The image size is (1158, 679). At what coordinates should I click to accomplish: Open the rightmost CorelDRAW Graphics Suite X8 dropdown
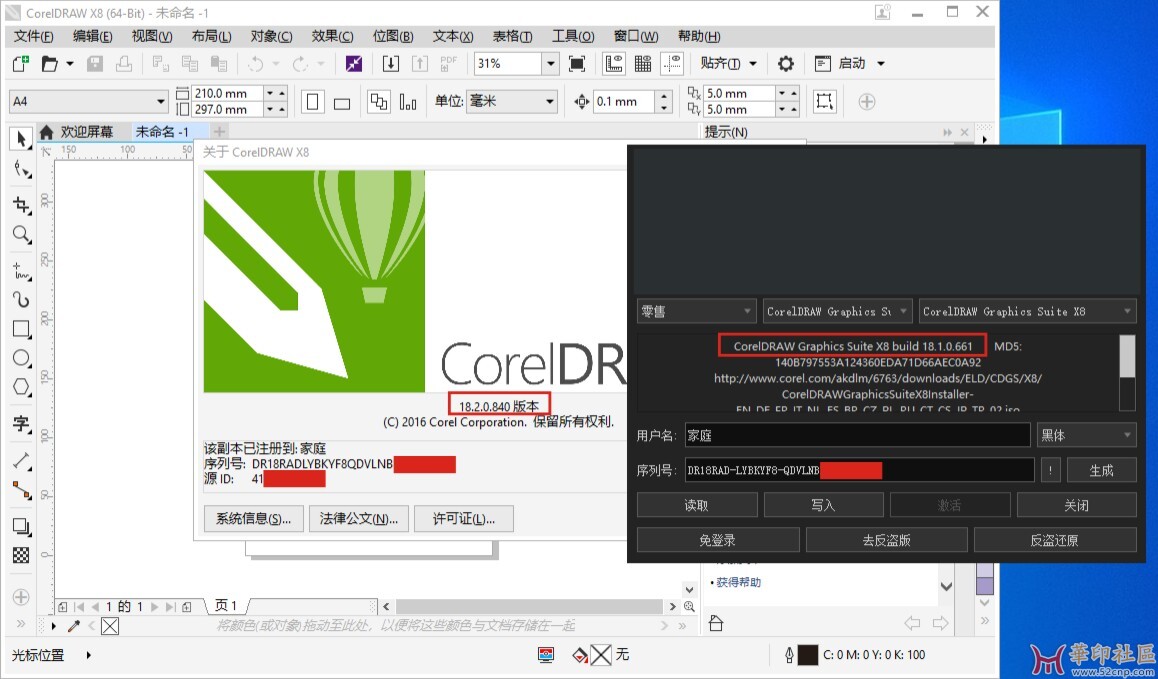(1027, 311)
